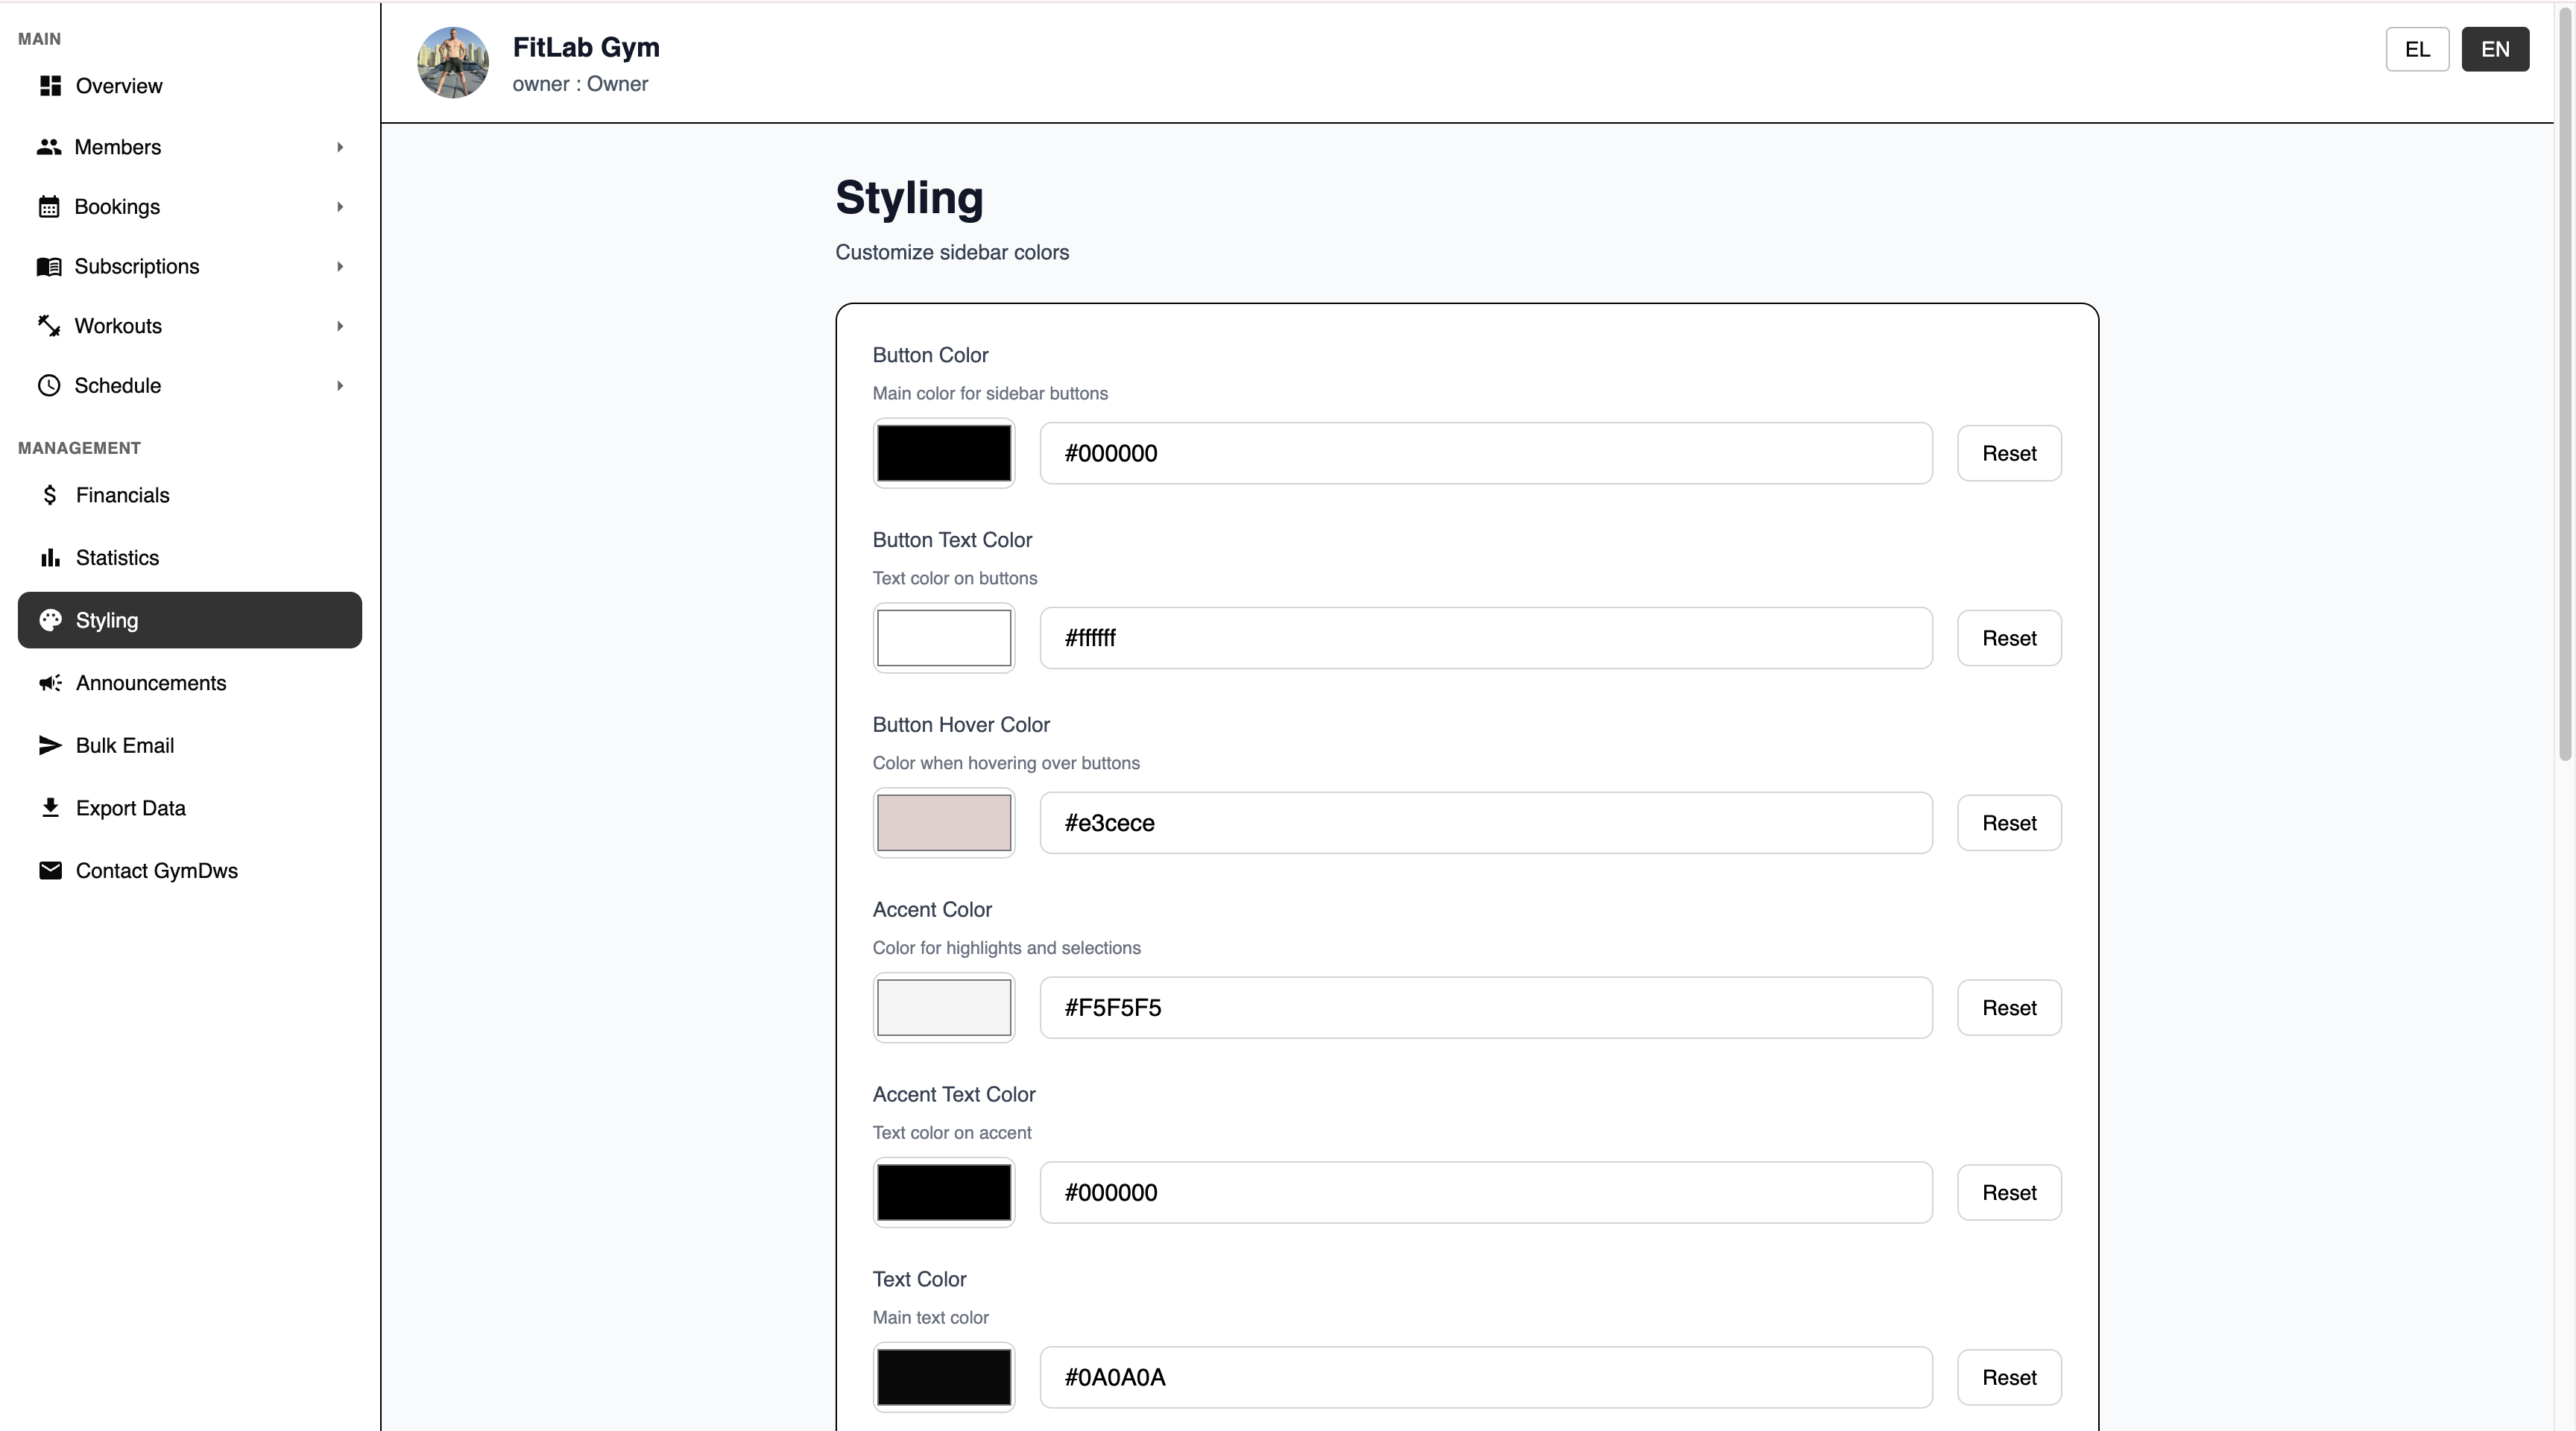Focus the Accent Text Color hex field
Viewport: 2576px width, 1431px height.
[x=1486, y=1192]
